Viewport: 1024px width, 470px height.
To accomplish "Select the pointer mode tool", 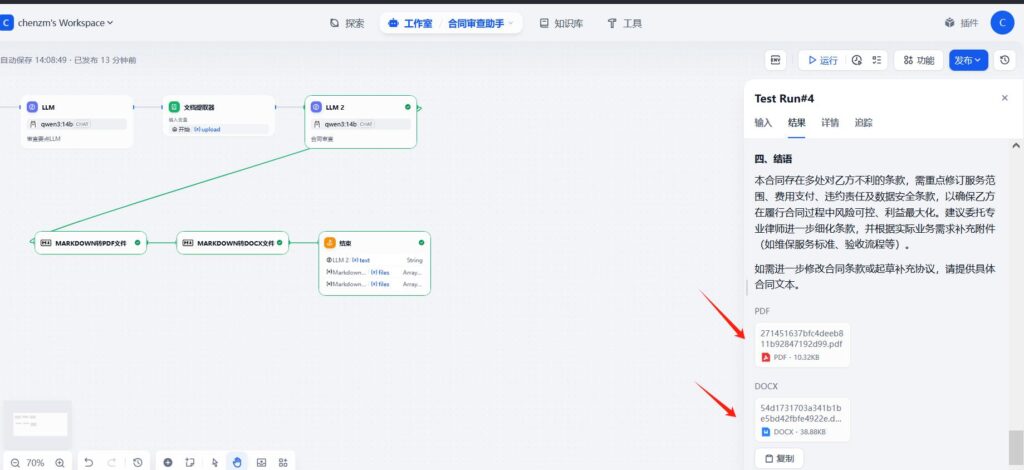I will coord(215,463).
